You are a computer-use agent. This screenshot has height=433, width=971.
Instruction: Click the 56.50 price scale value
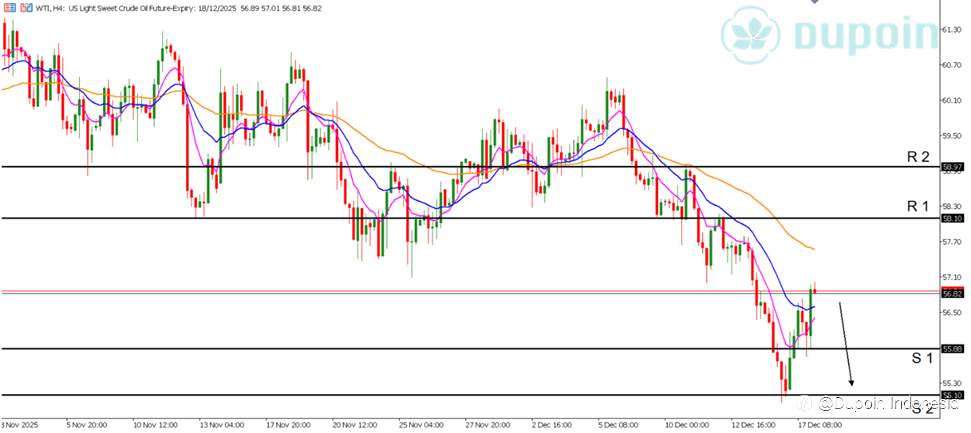[951, 313]
